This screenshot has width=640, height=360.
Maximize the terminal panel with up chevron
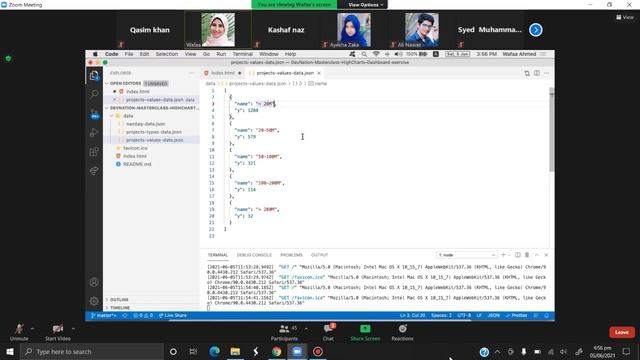point(537,255)
